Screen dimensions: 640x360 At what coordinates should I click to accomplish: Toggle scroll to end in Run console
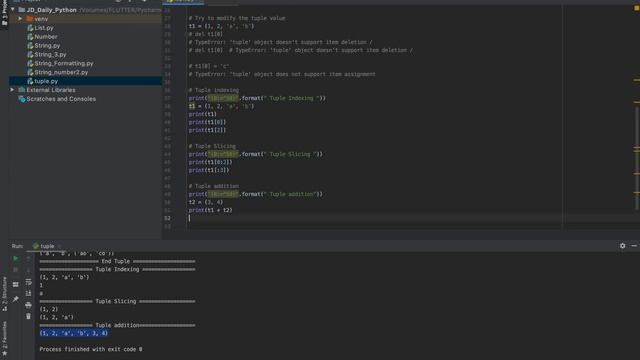pos(28,293)
